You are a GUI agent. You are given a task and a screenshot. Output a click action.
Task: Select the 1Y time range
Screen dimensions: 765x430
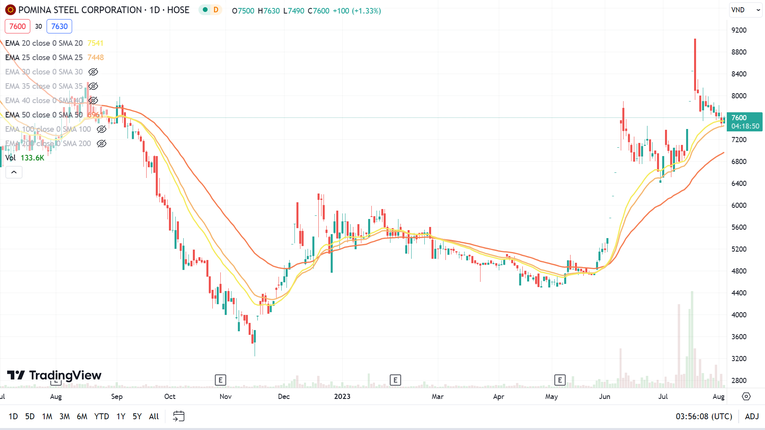click(x=121, y=416)
